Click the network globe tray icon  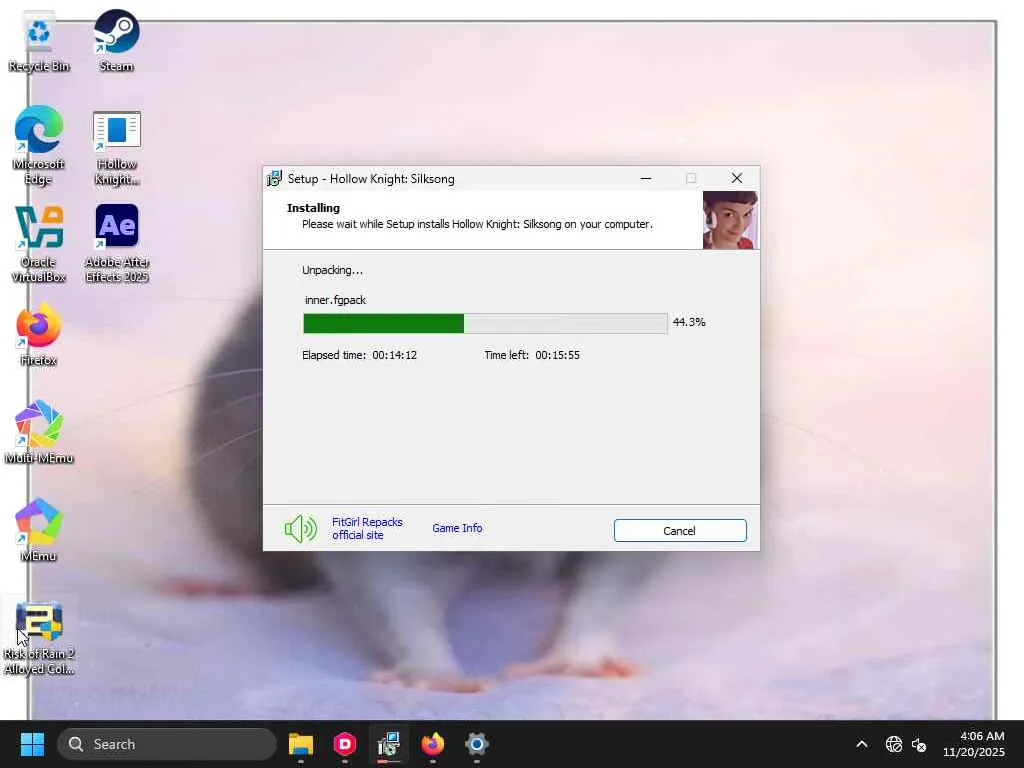click(893, 744)
